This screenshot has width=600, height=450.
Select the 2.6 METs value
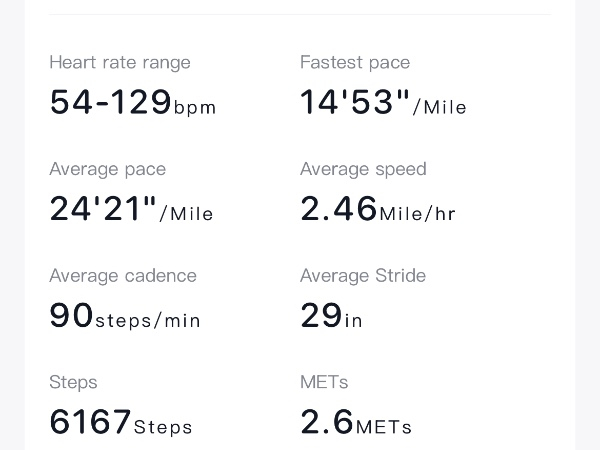click(327, 422)
